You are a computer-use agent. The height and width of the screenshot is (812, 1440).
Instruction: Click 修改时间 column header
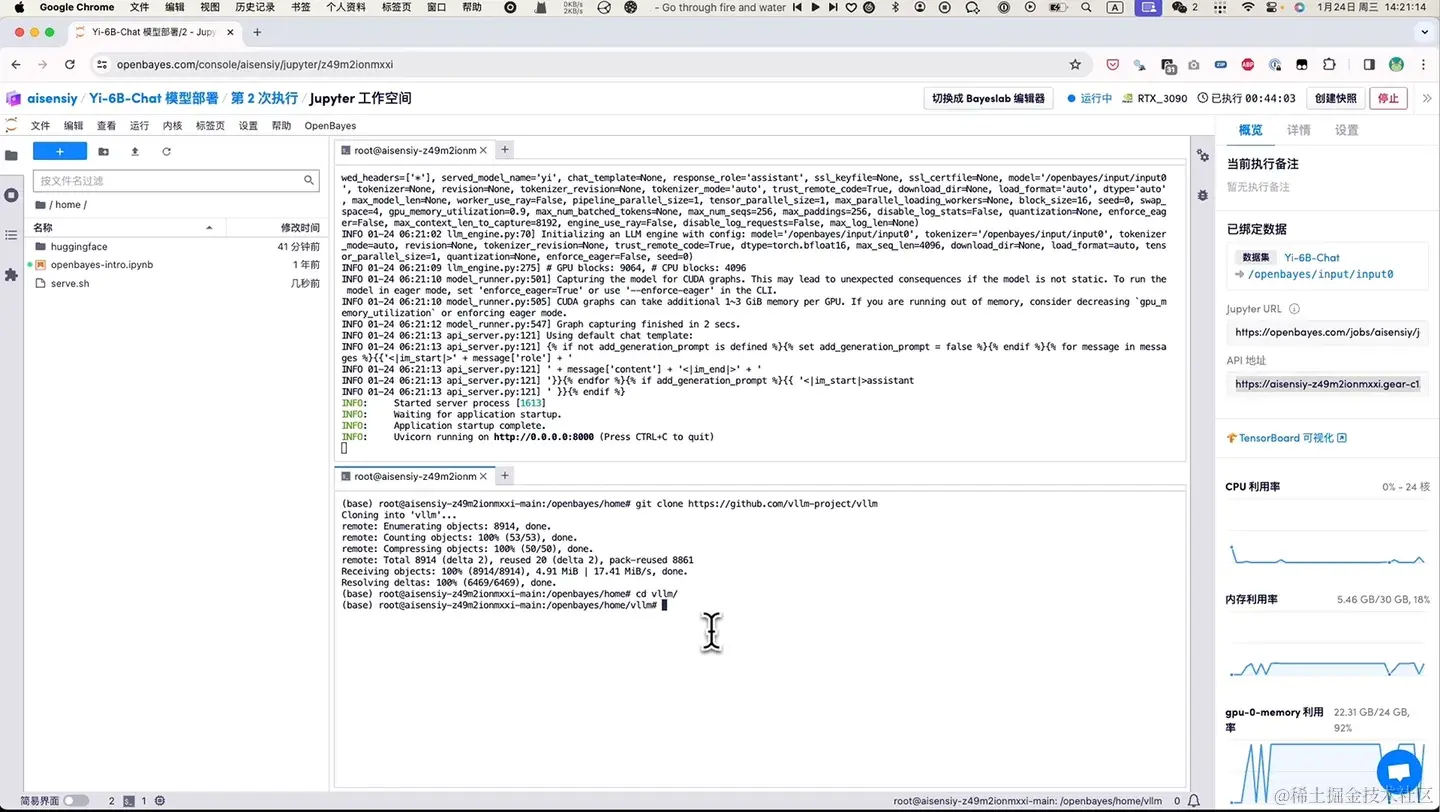pyautogui.click(x=300, y=228)
